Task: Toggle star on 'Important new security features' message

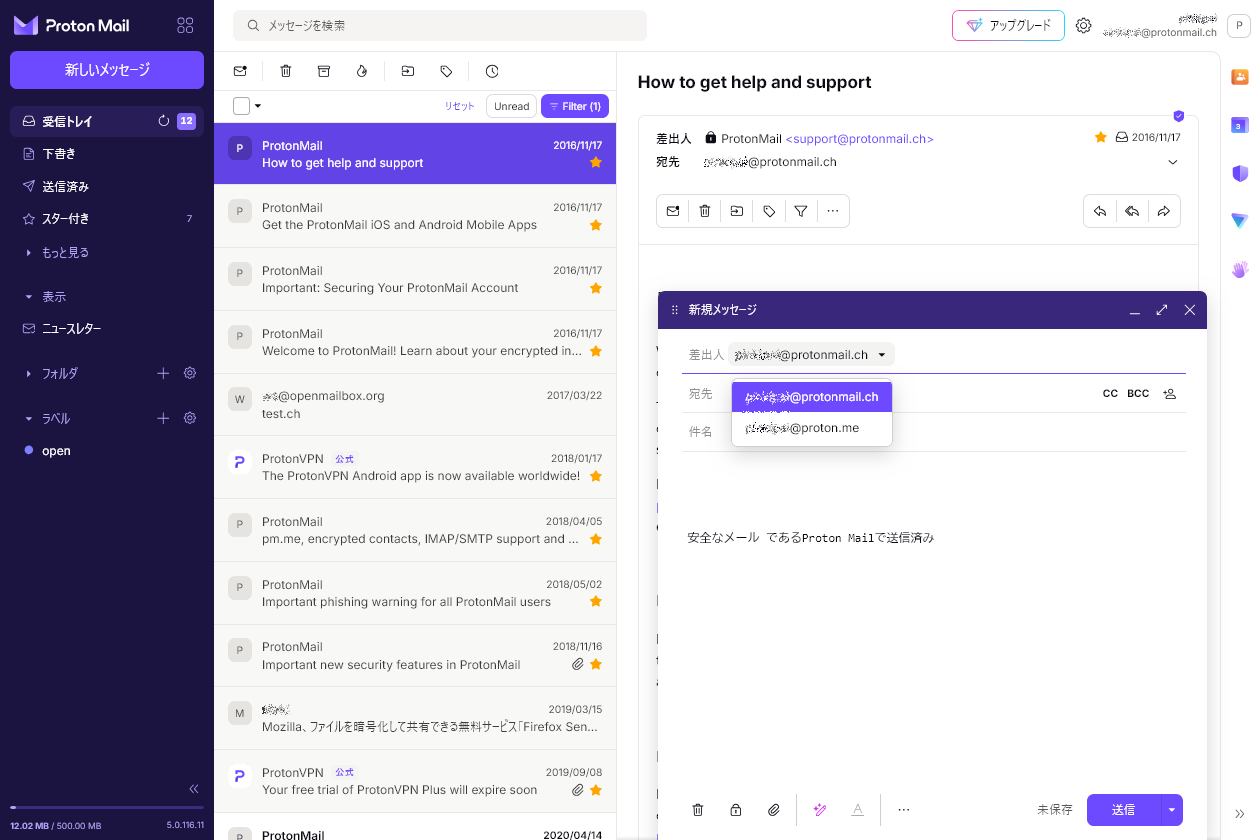Action: [x=596, y=665]
